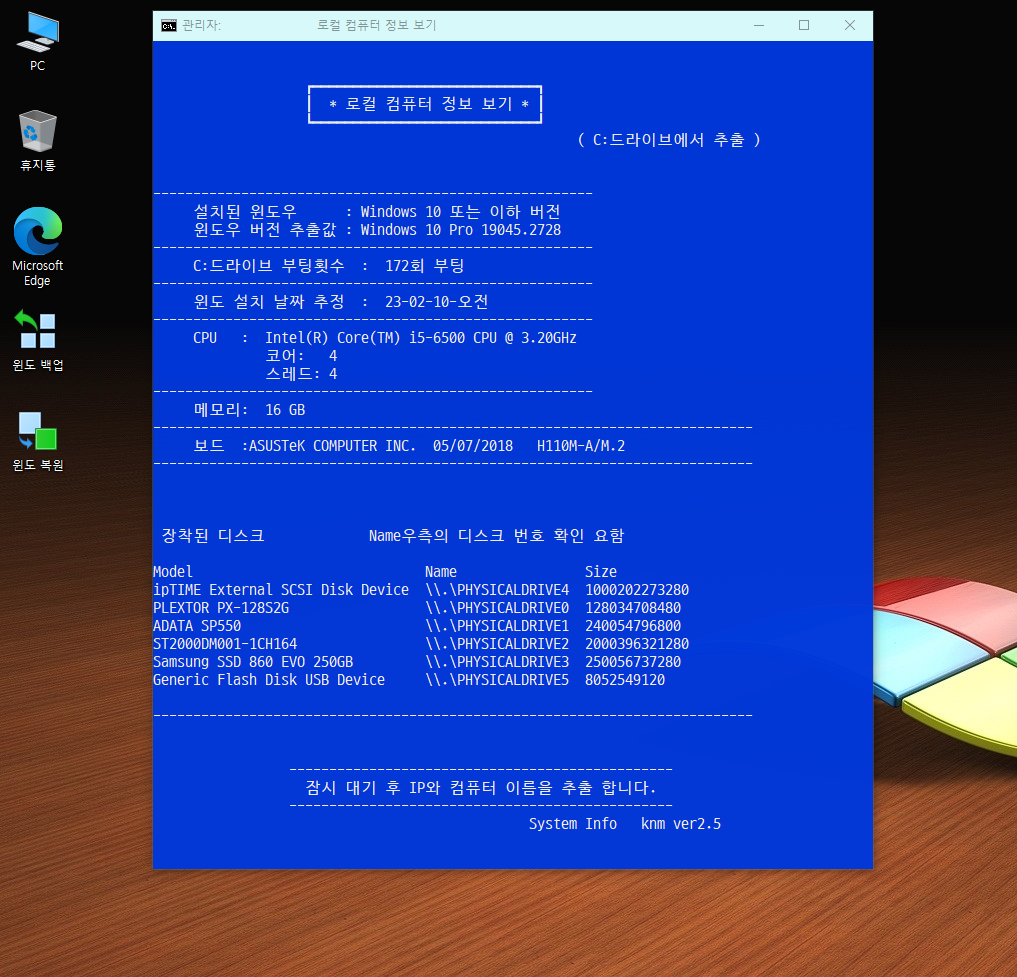The image size is (1017, 977).
Task: Click the boxed heading 로컬 컴퓨터 정보 보기
Action: (x=425, y=104)
